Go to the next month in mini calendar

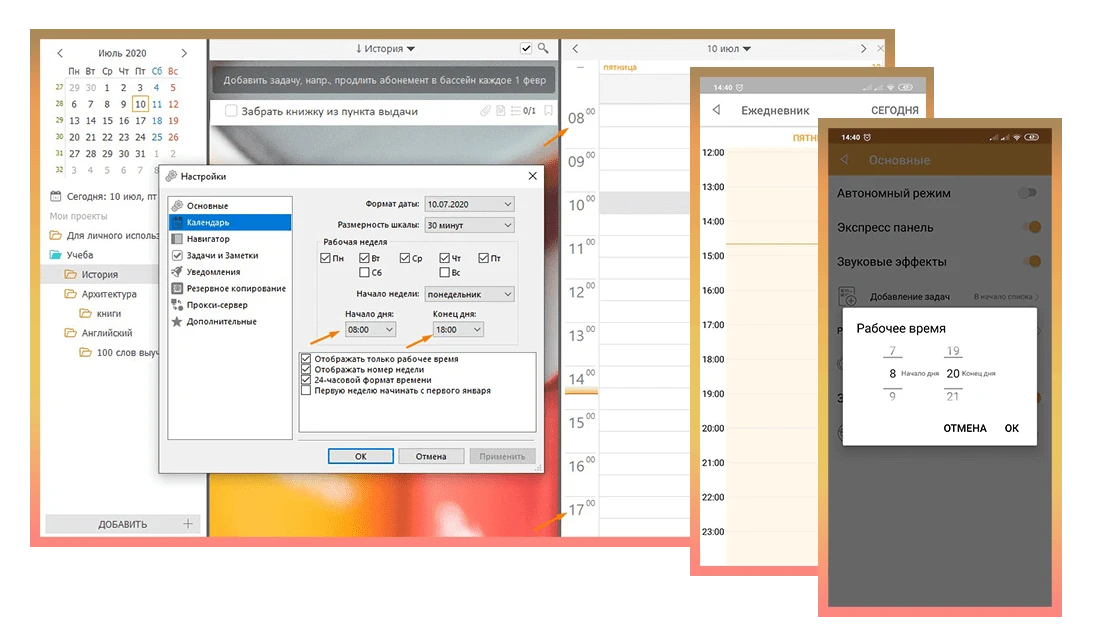(184, 53)
